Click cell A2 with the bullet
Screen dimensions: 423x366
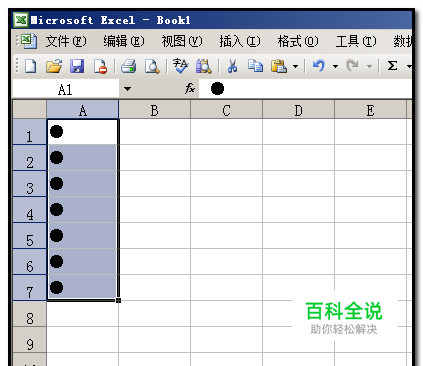tap(83, 158)
